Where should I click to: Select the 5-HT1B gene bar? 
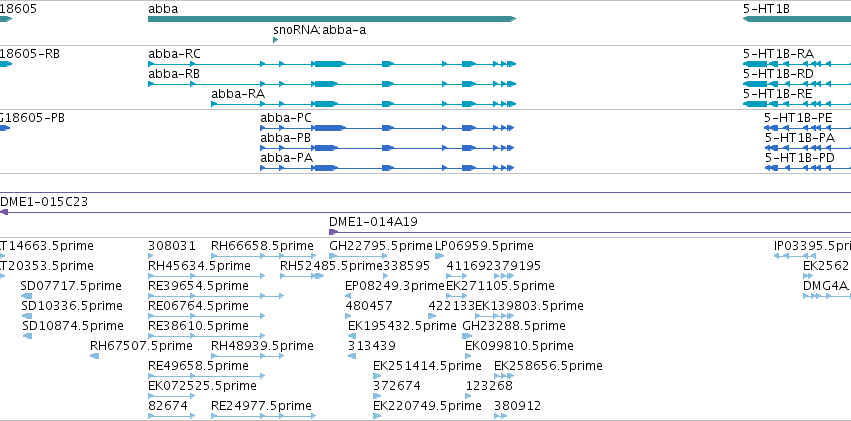pos(797,19)
